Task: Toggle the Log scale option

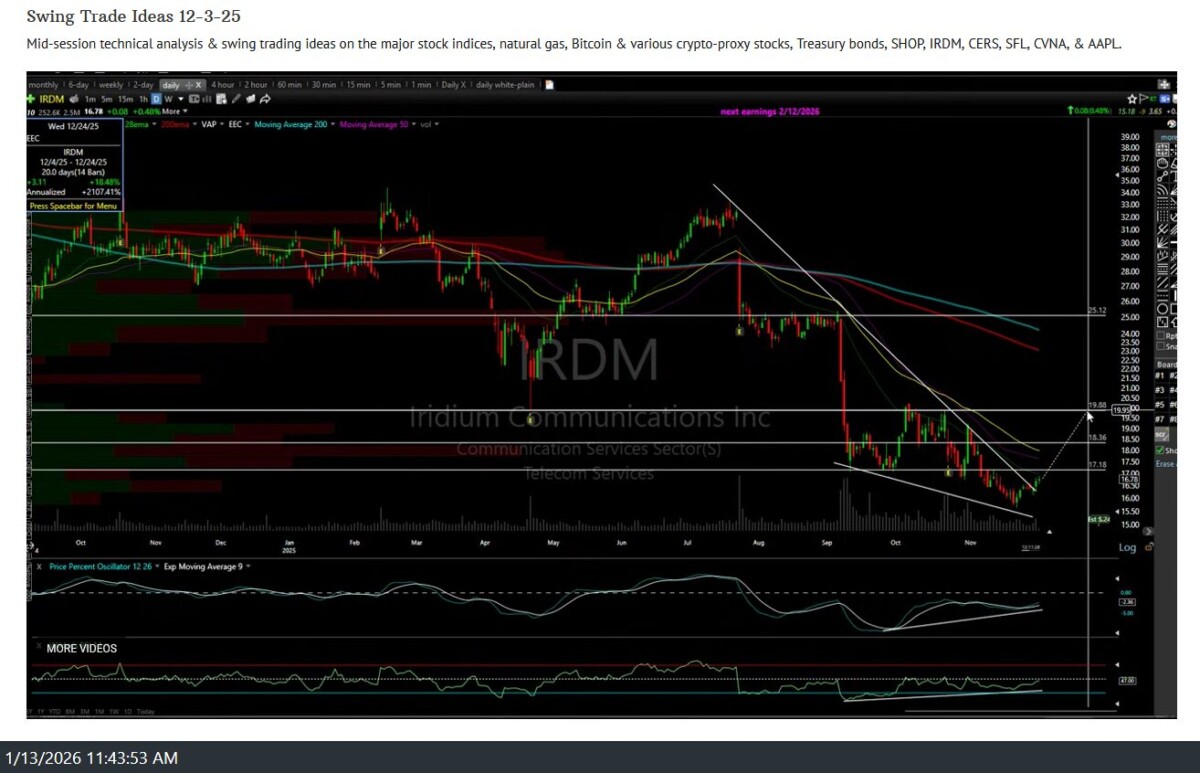Action: (x=1127, y=548)
